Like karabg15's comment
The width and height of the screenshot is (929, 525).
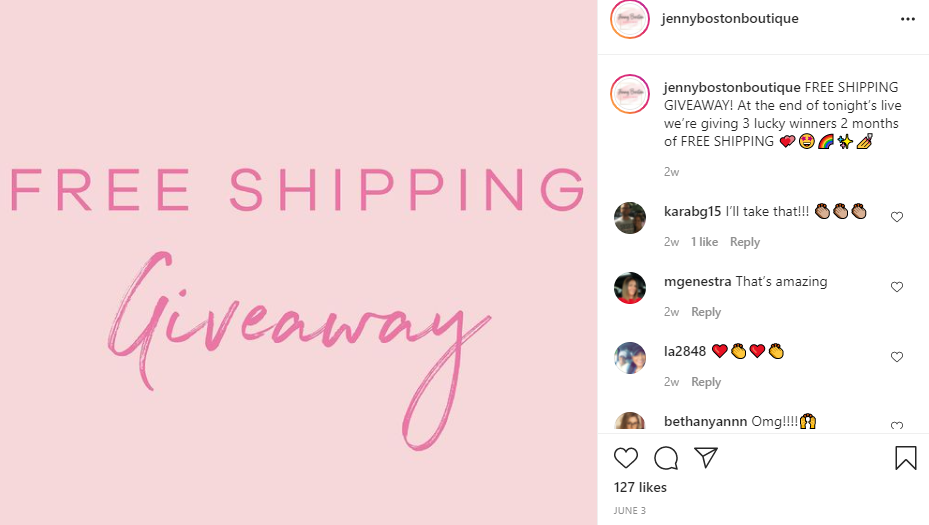click(x=897, y=217)
